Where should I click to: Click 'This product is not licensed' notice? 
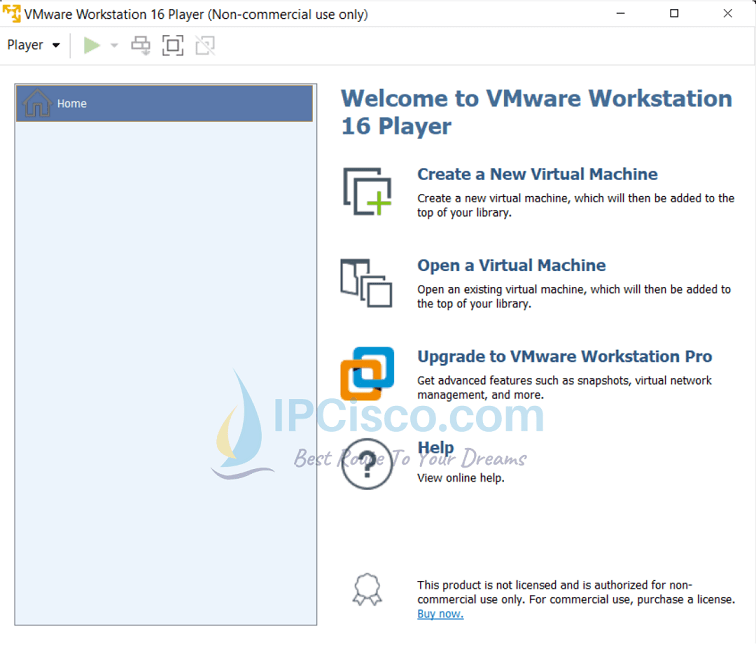(x=576, y=592)
